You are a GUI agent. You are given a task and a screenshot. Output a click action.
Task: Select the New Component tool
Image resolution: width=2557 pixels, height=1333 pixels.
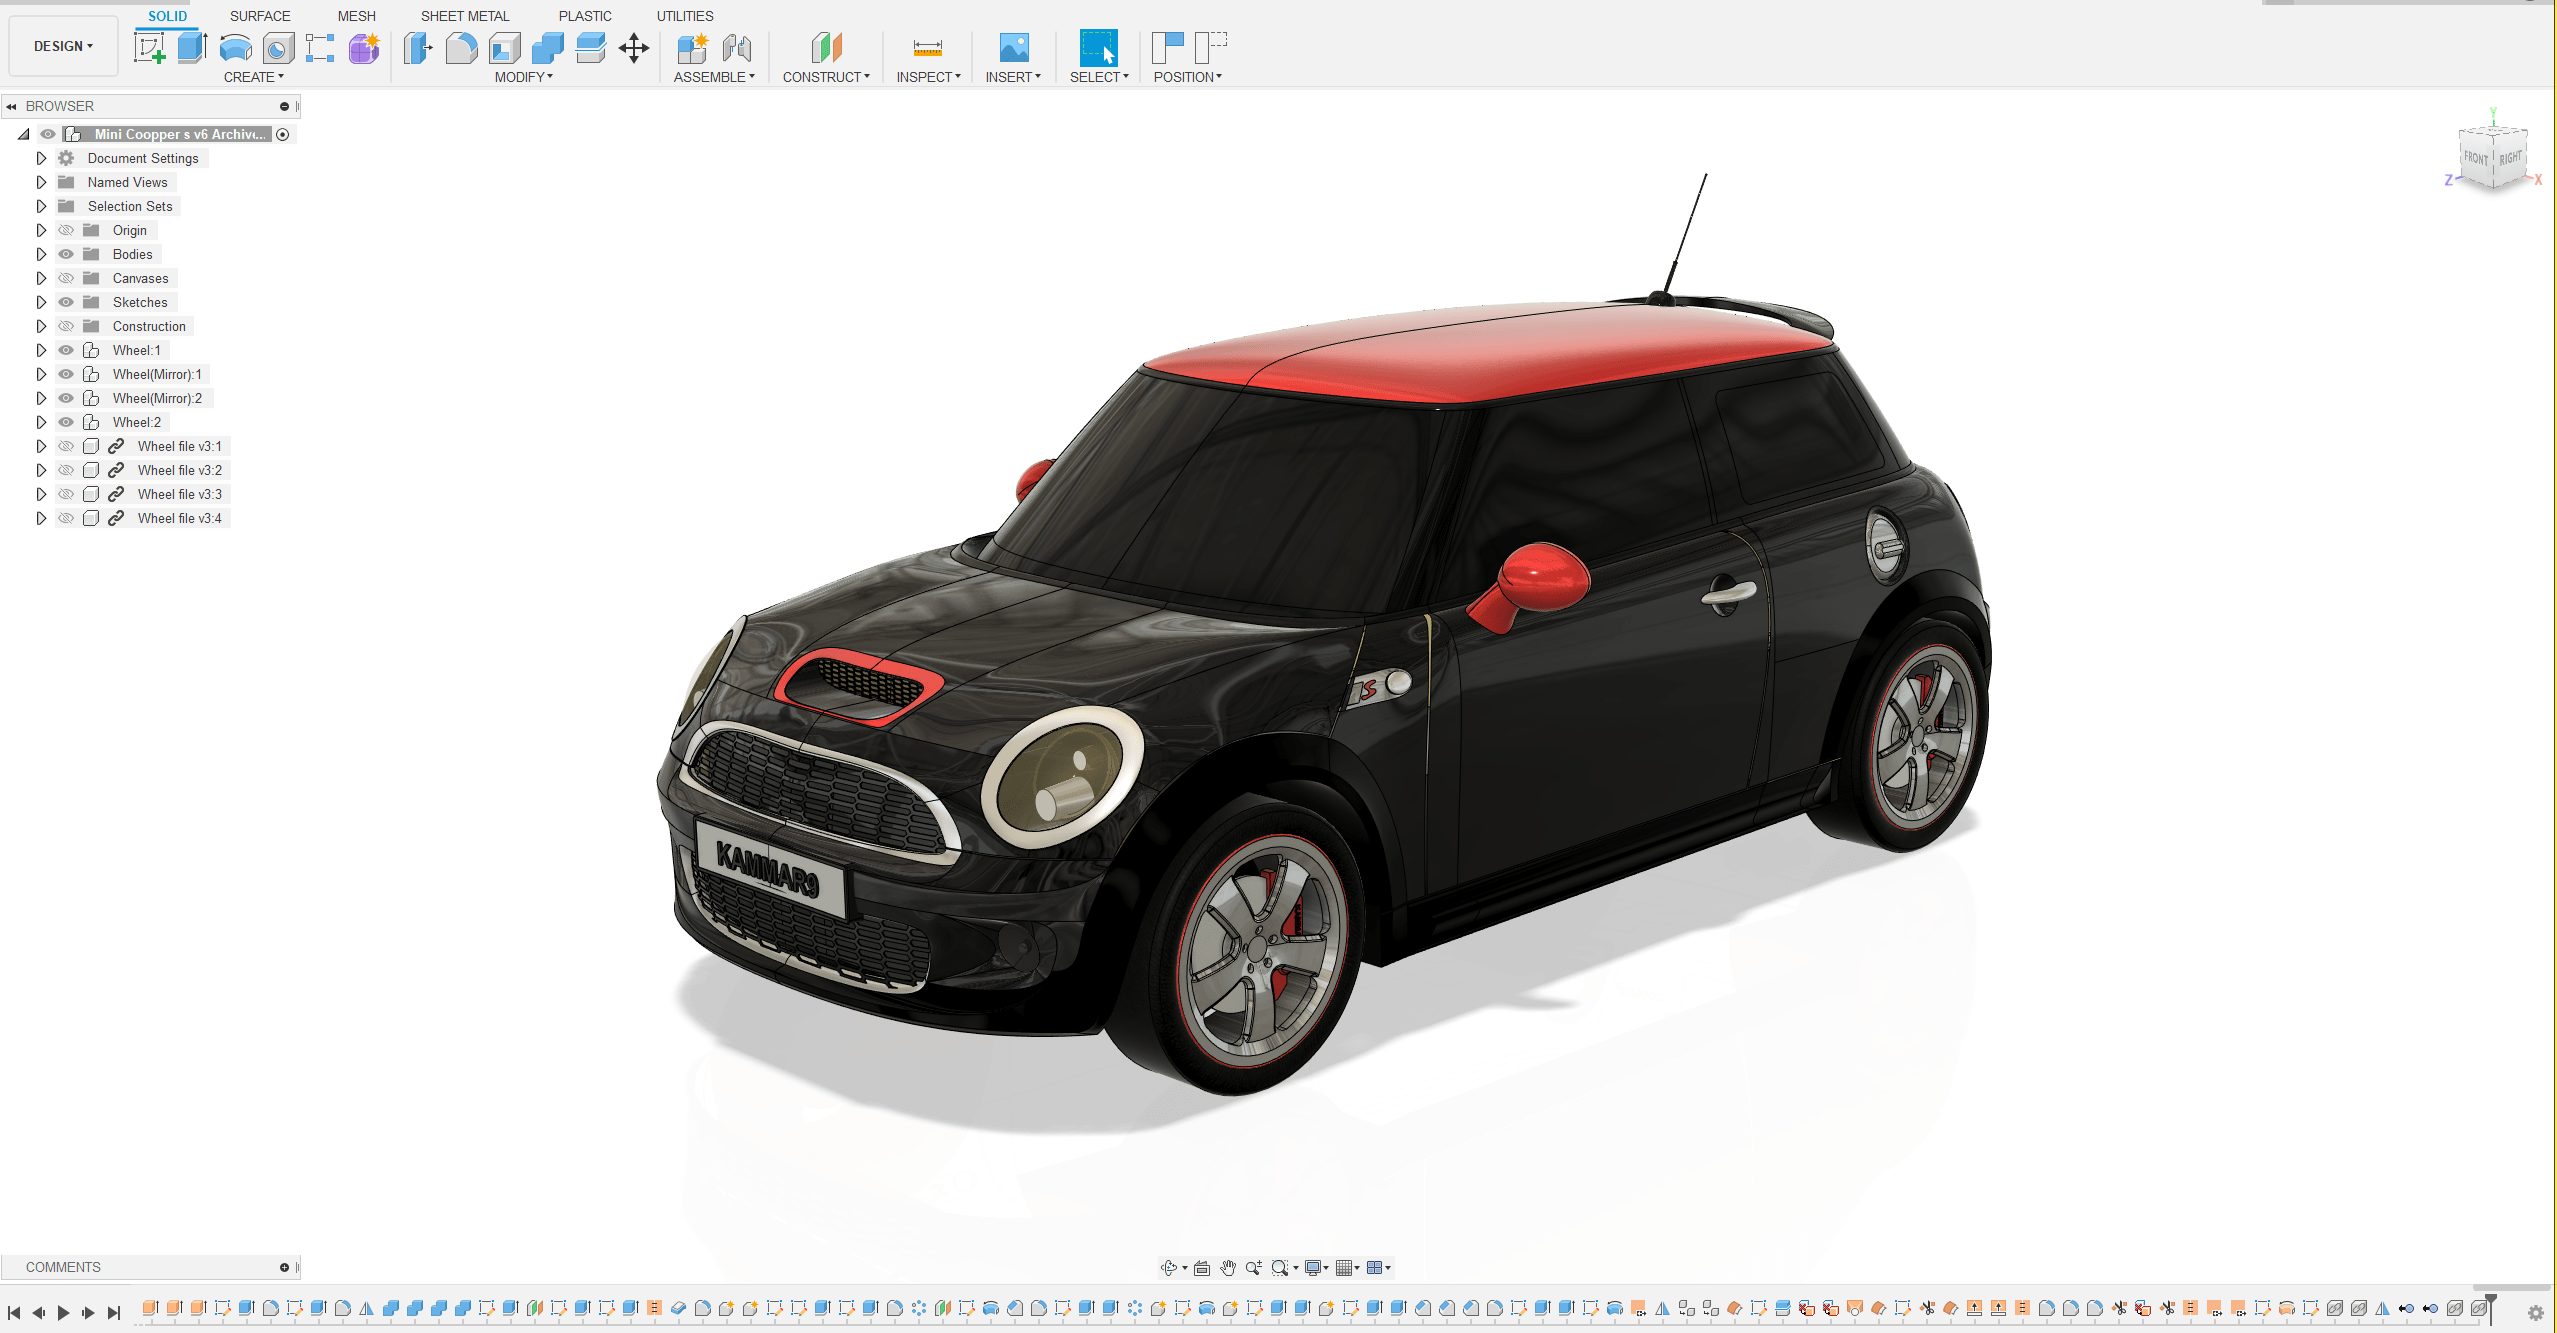692,47
